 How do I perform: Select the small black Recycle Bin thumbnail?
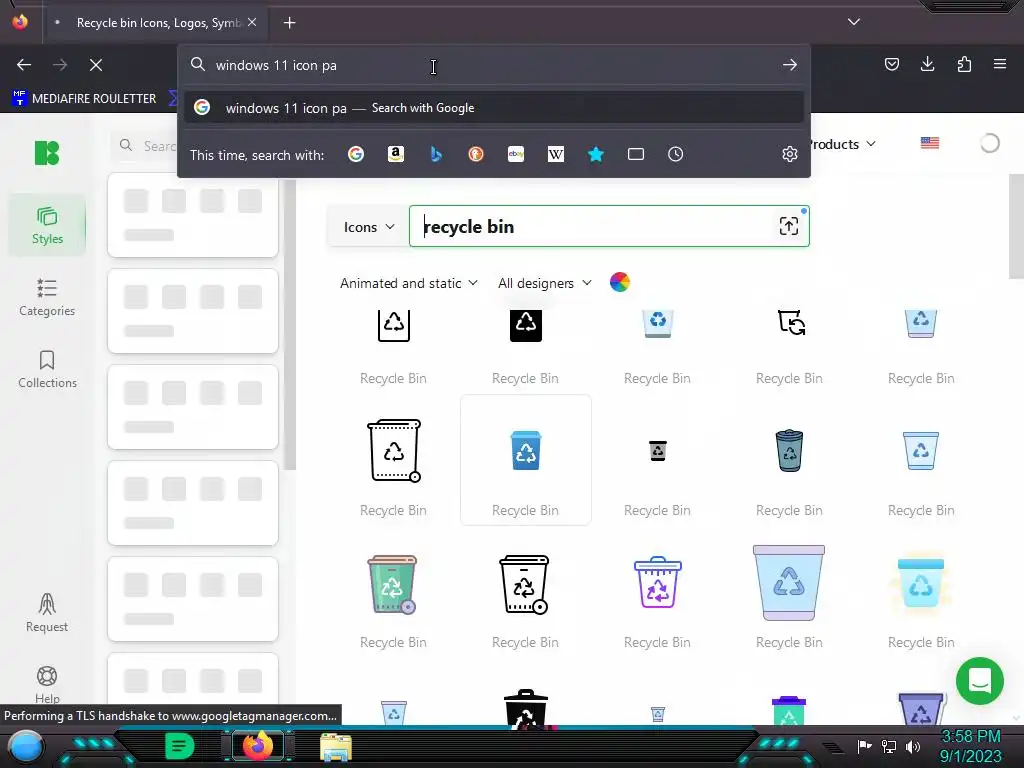pos(658,451)
